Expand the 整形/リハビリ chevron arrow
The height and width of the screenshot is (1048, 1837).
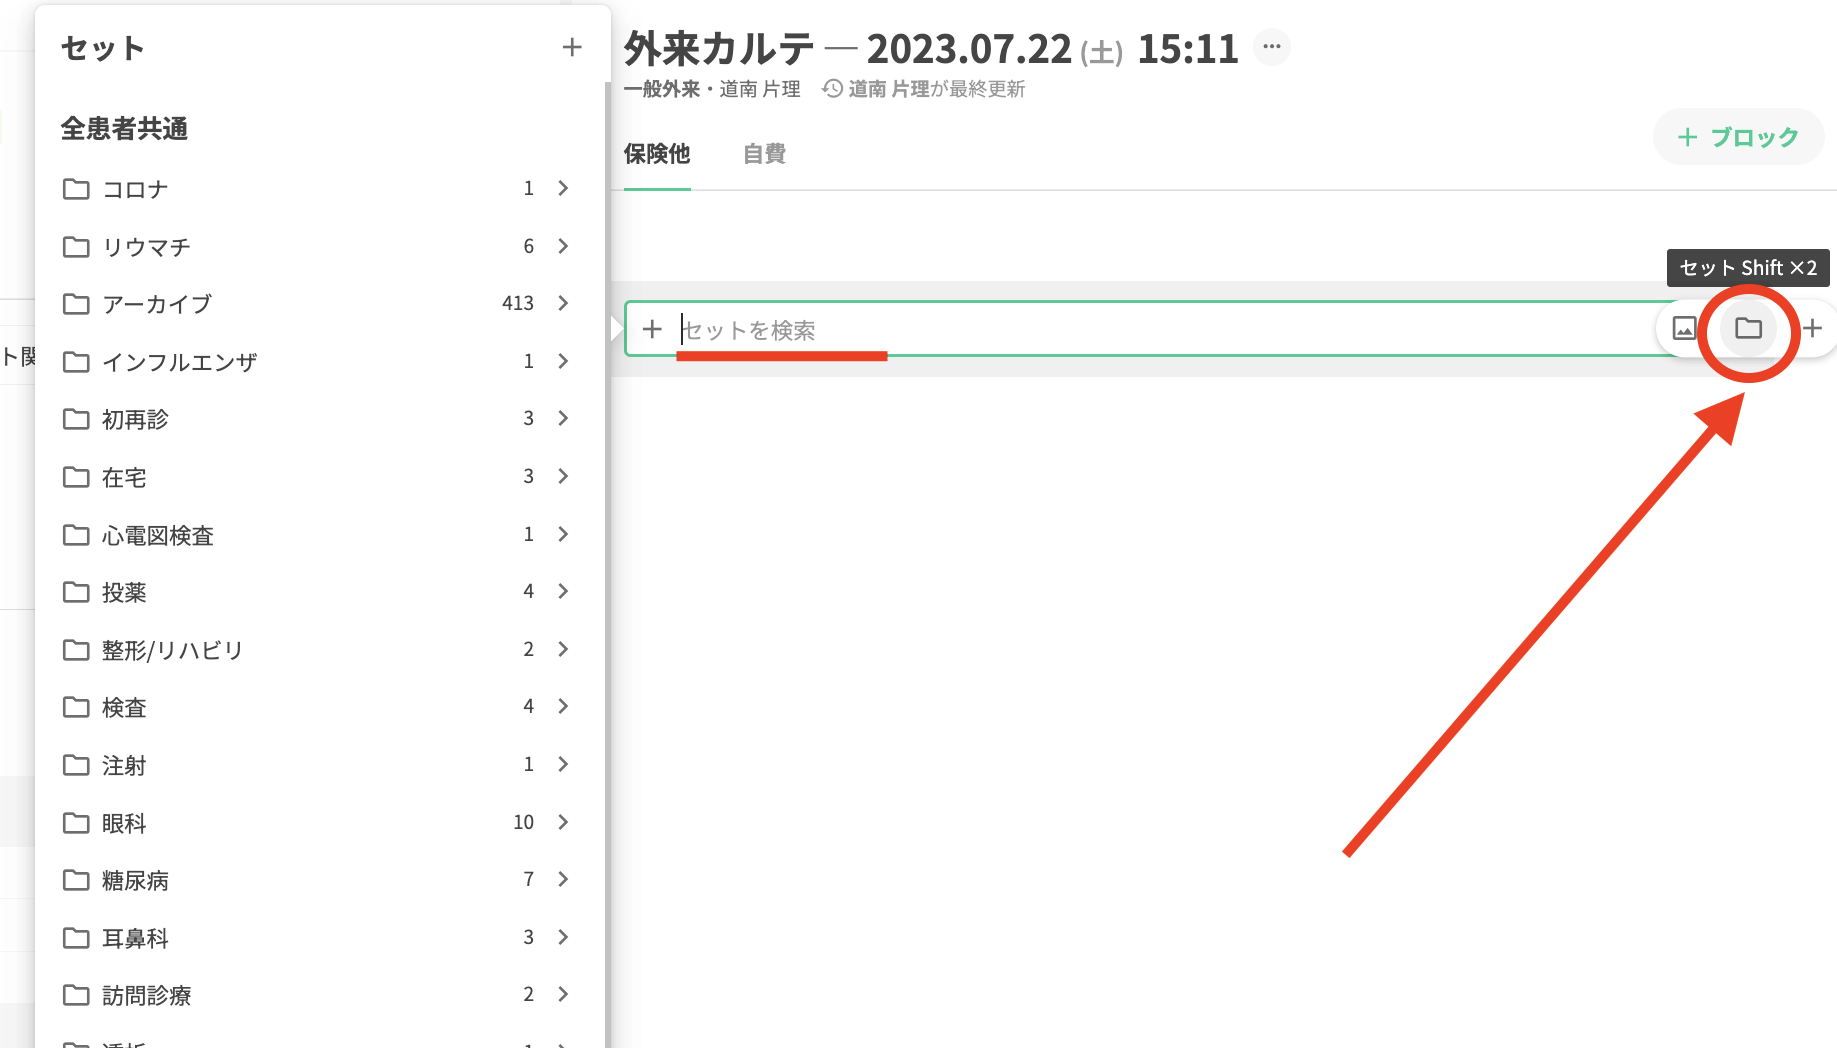pyautogui.click(x=563, y=650)
